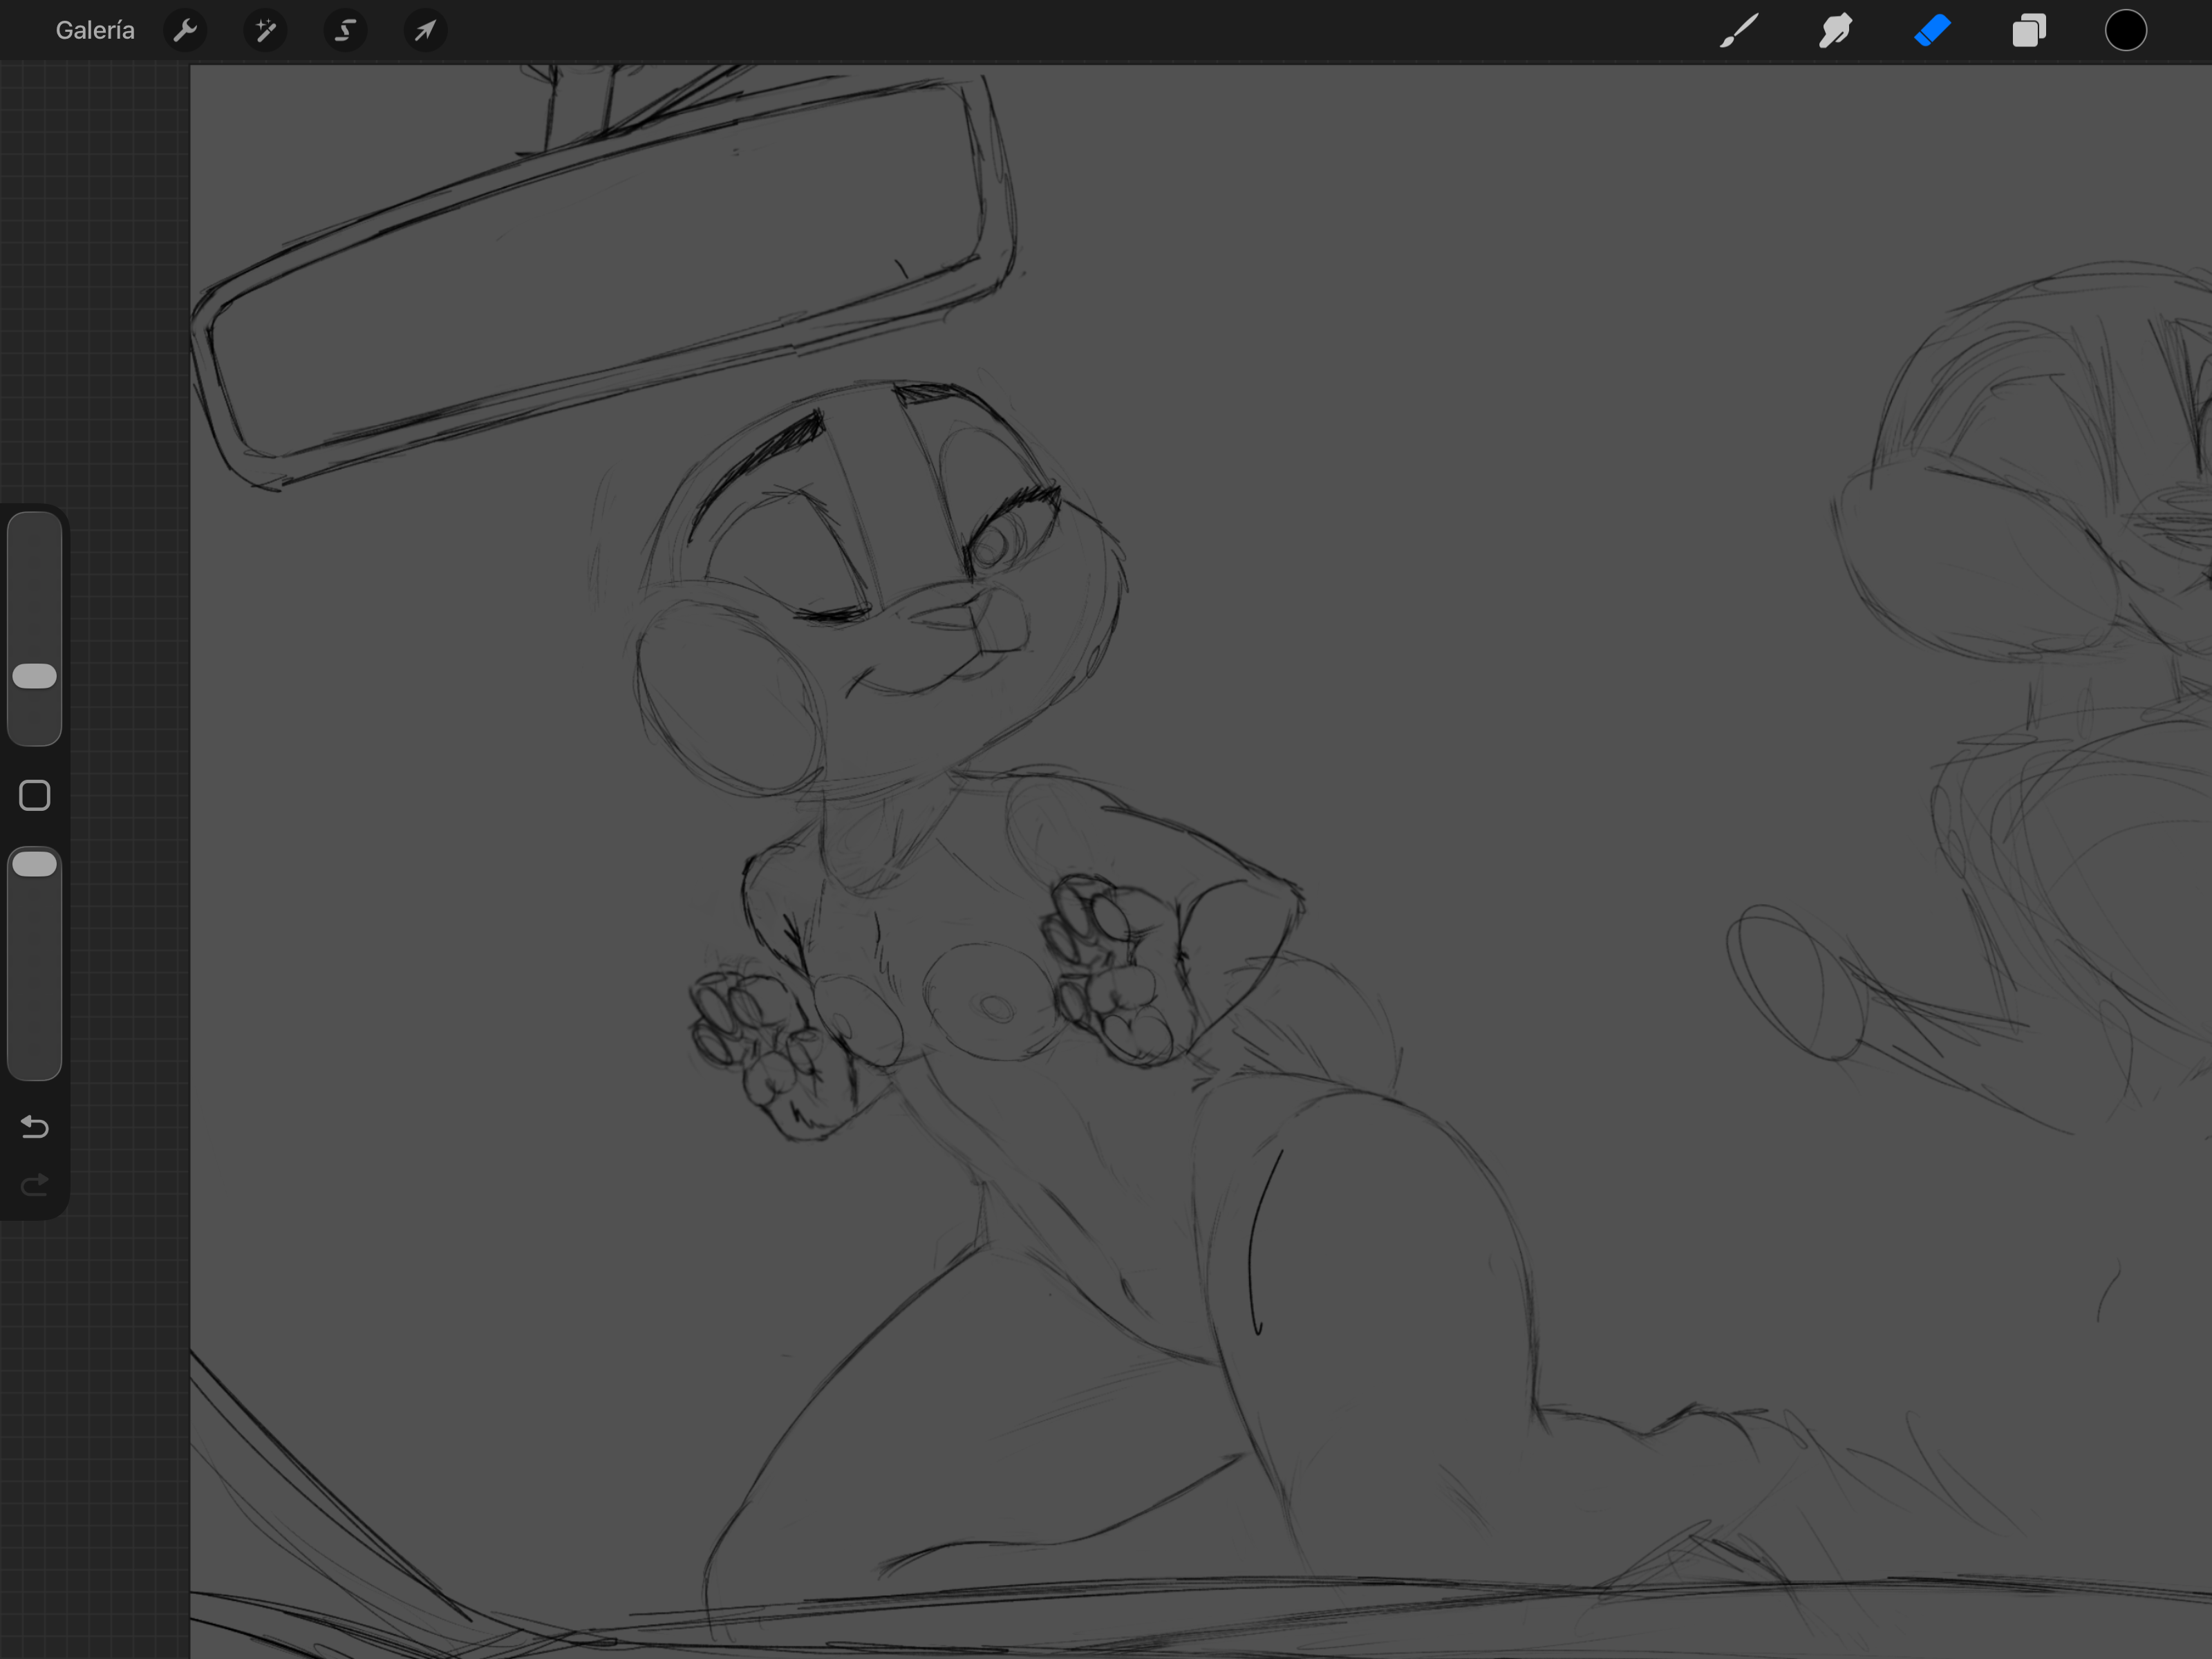Click the brush opacity slider handle
Viewport: 2212px width, 1659px height.
[x=34, y=864]
